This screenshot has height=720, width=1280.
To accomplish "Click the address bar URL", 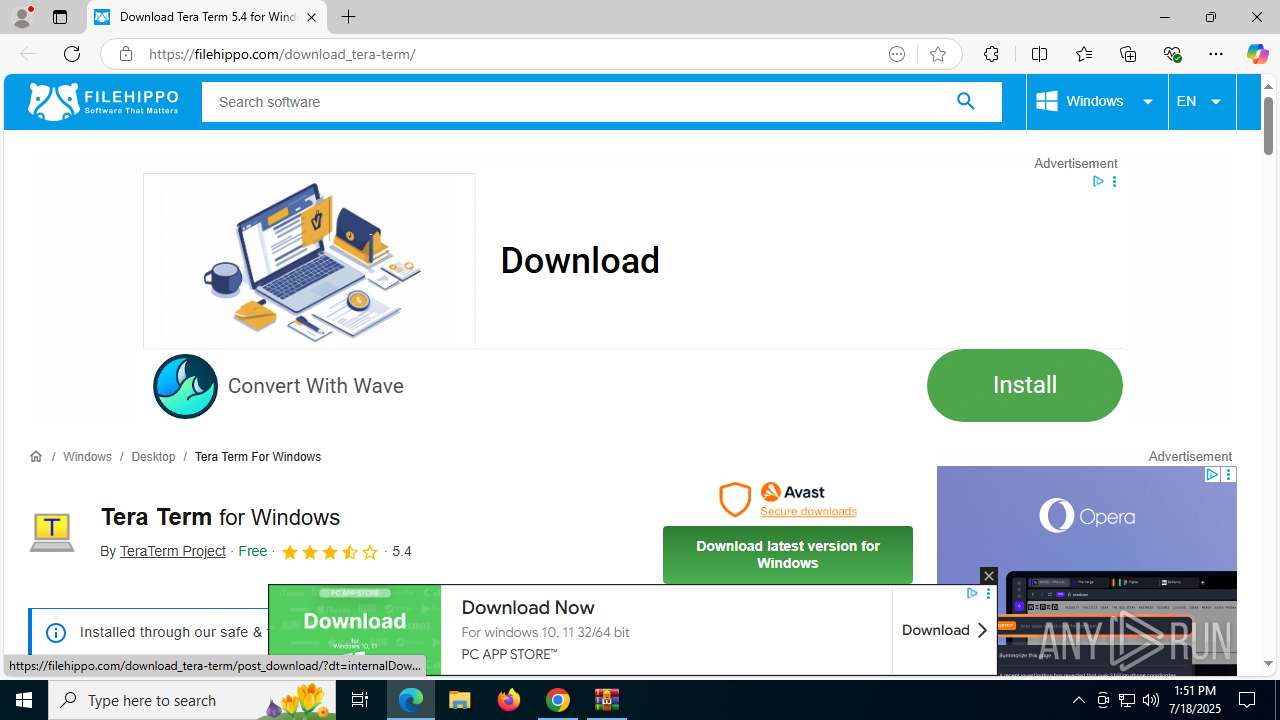I will 282,54.
